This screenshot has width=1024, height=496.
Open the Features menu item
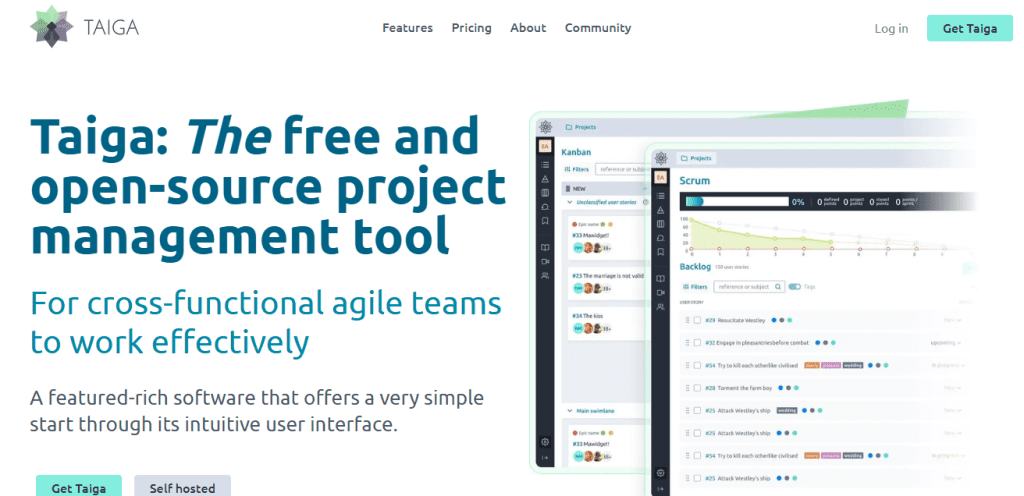[408, 28]
